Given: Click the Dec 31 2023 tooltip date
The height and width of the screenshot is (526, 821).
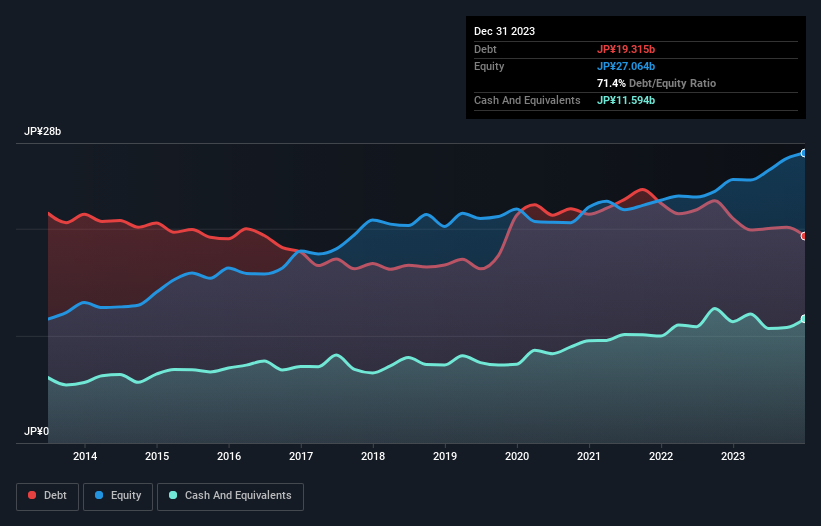Looking at the screenshot, I should [504, 31].
